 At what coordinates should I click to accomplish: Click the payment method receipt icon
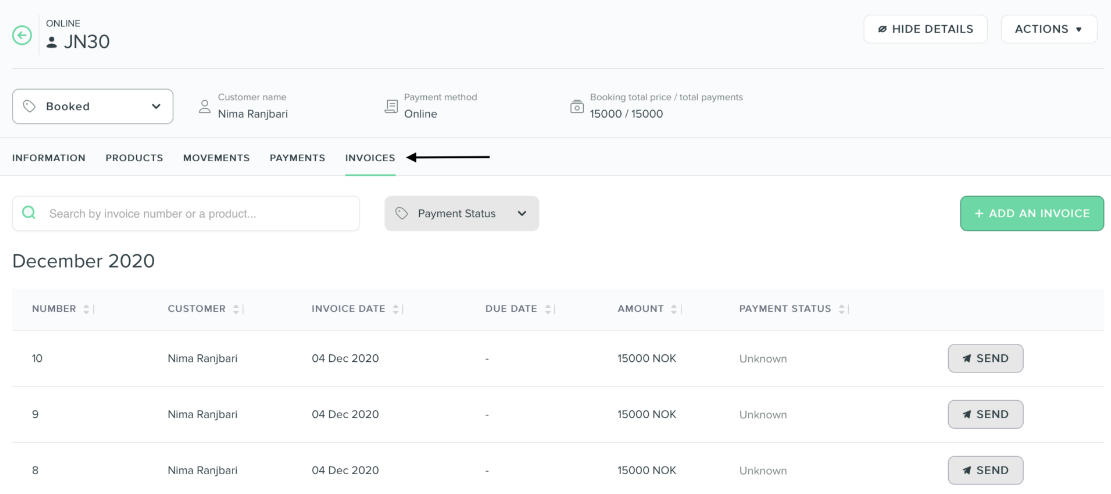(390, 106)
